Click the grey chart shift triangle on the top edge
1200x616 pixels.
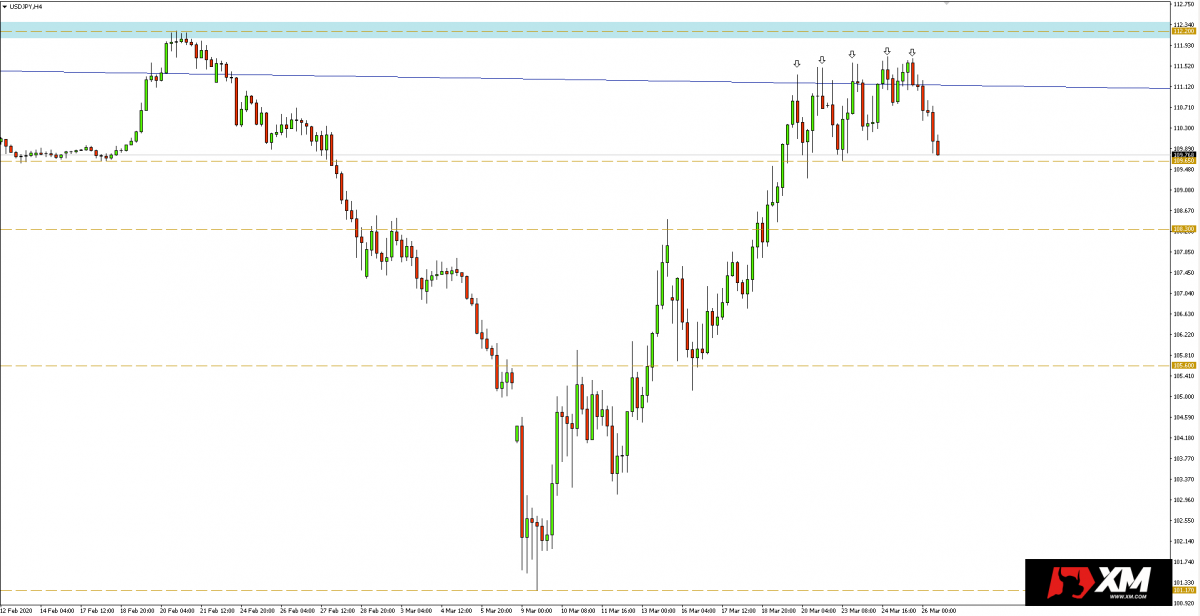tap(946, 3)
